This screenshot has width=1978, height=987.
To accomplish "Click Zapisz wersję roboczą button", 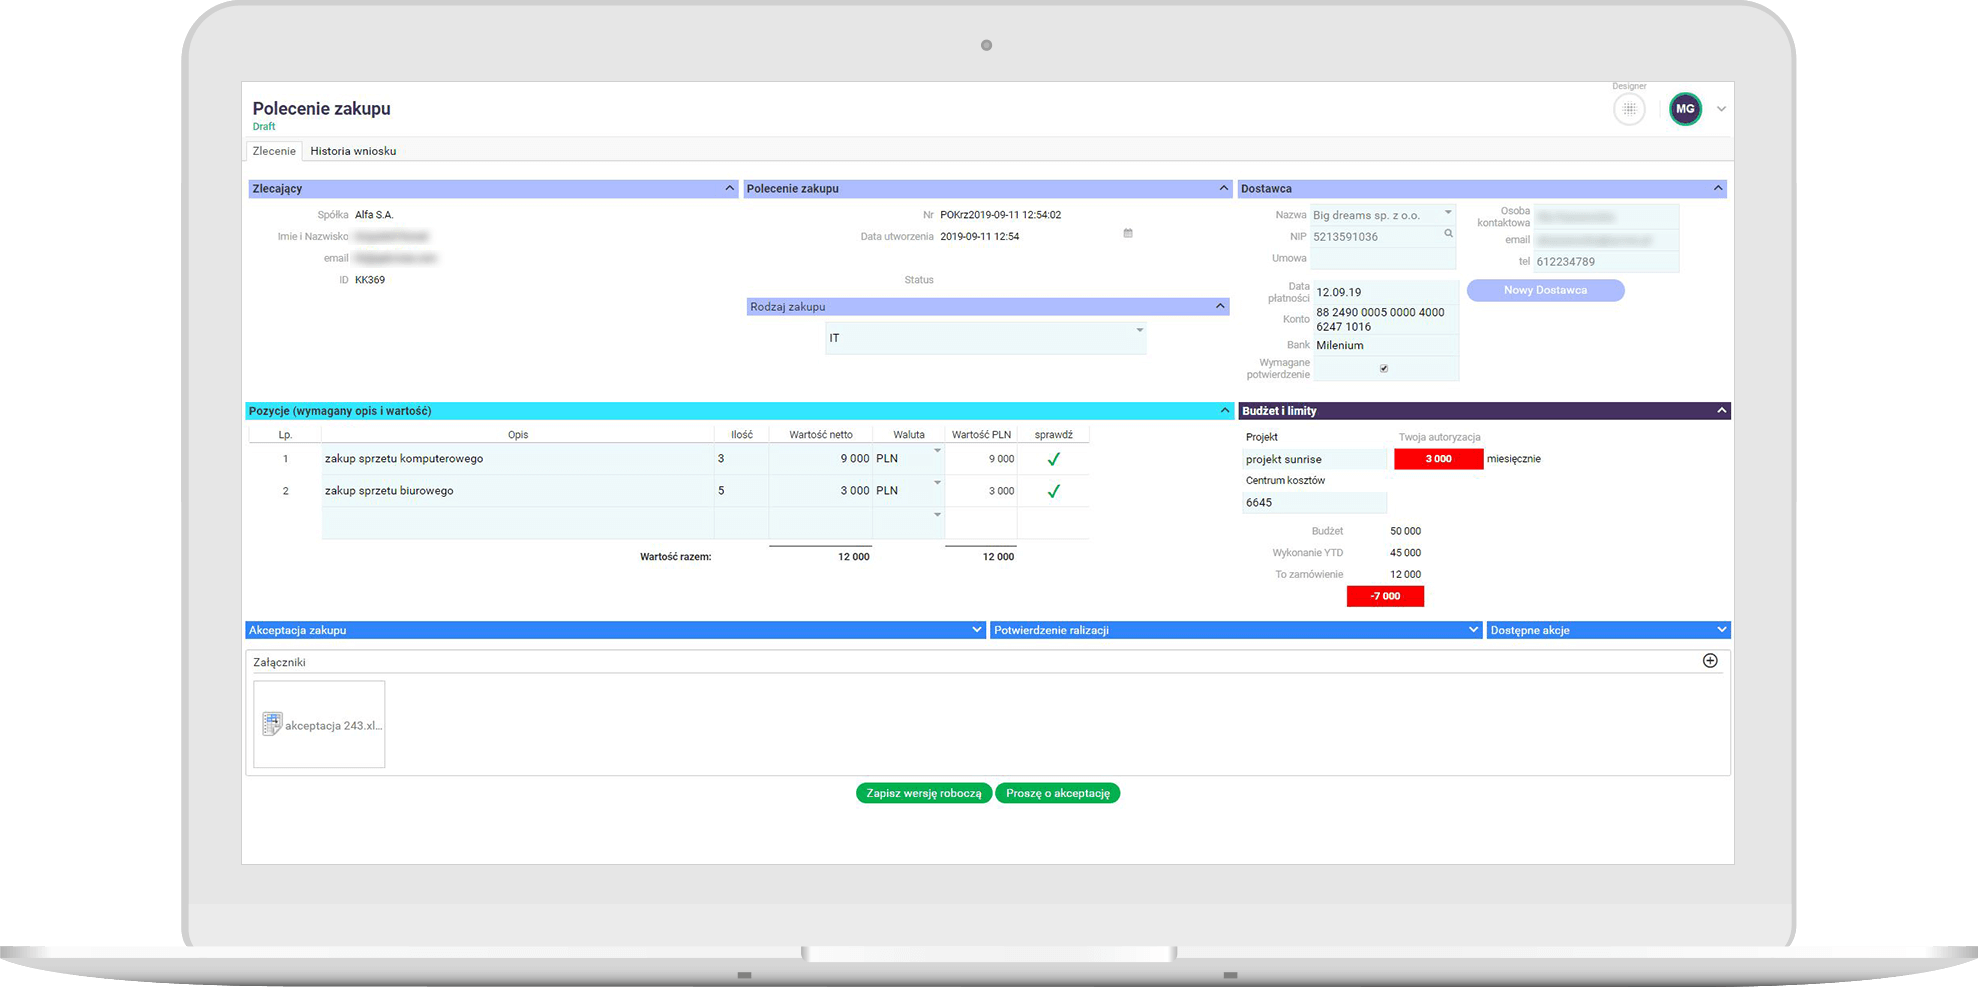I will [924, 793].
